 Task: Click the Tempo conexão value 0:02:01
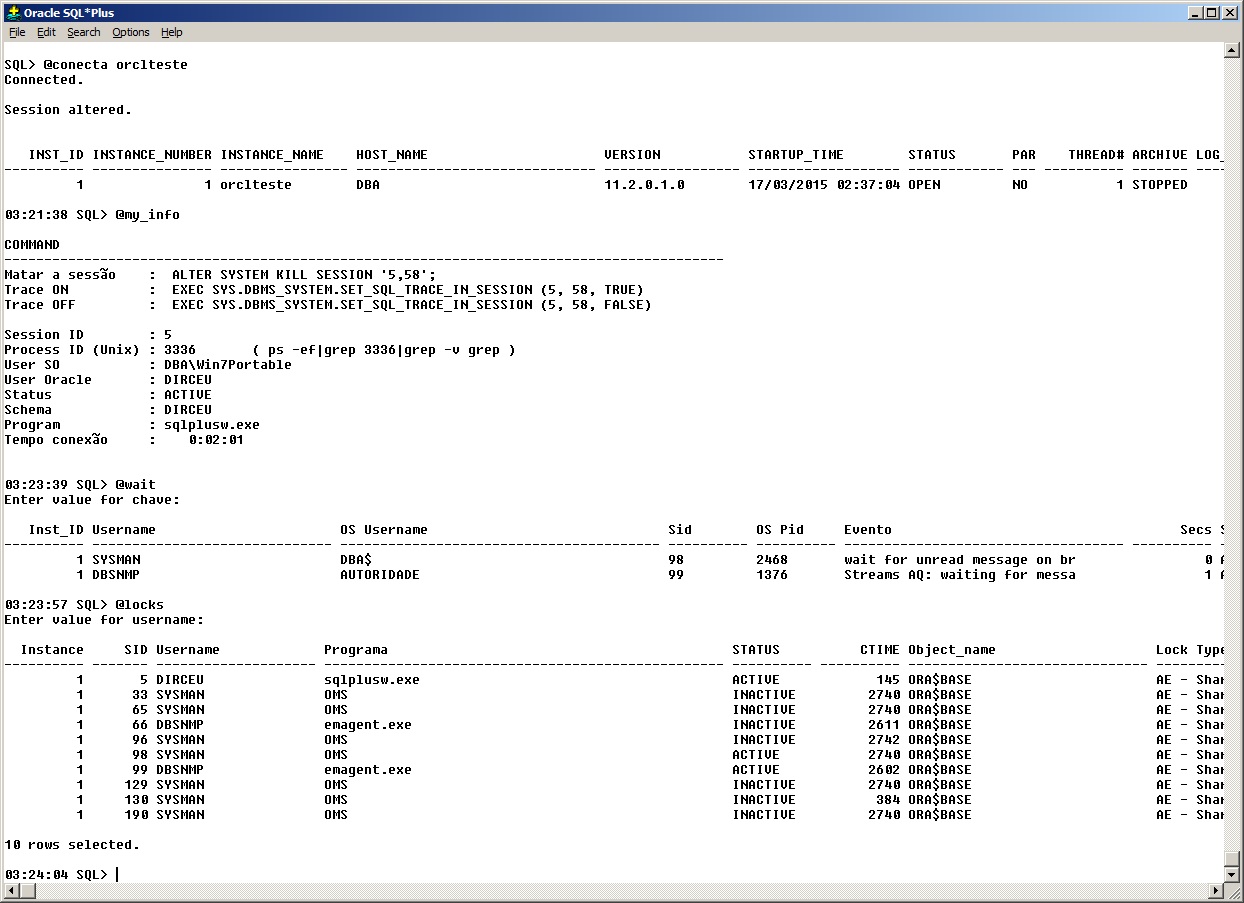(x=216, y=440)
